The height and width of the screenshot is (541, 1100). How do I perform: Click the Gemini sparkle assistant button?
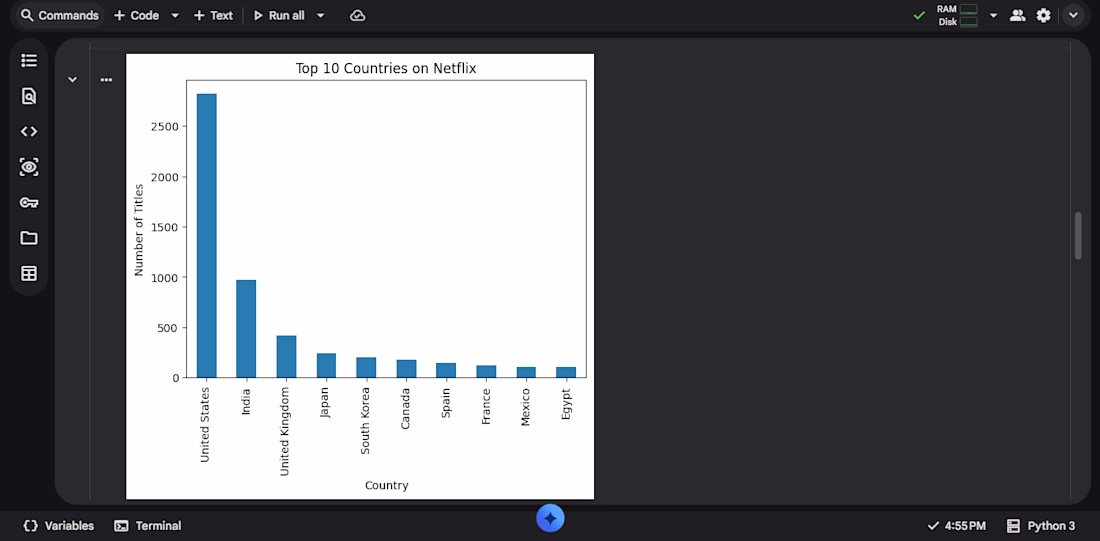[551, 519]
